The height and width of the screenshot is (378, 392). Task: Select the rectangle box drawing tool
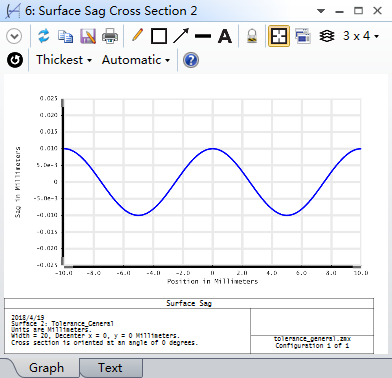(159, 36)
